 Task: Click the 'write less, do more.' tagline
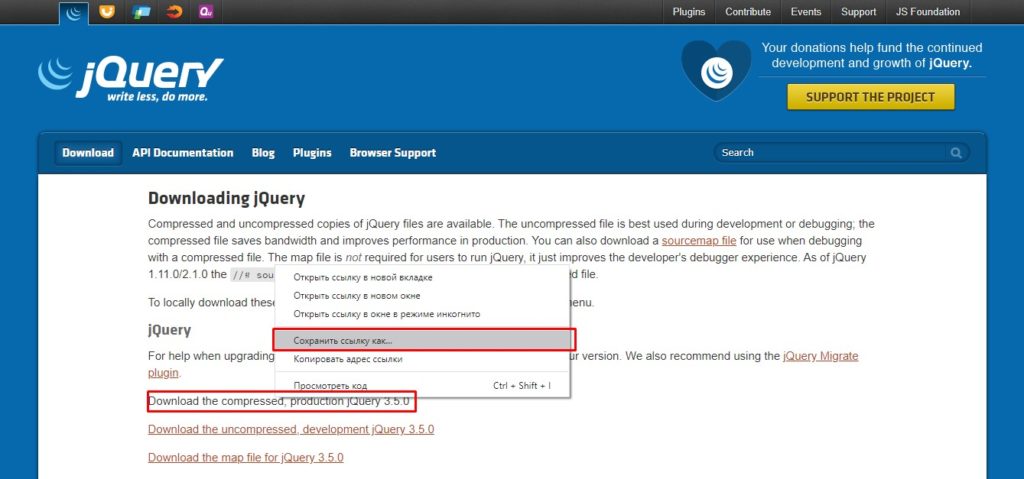[157, 97]
